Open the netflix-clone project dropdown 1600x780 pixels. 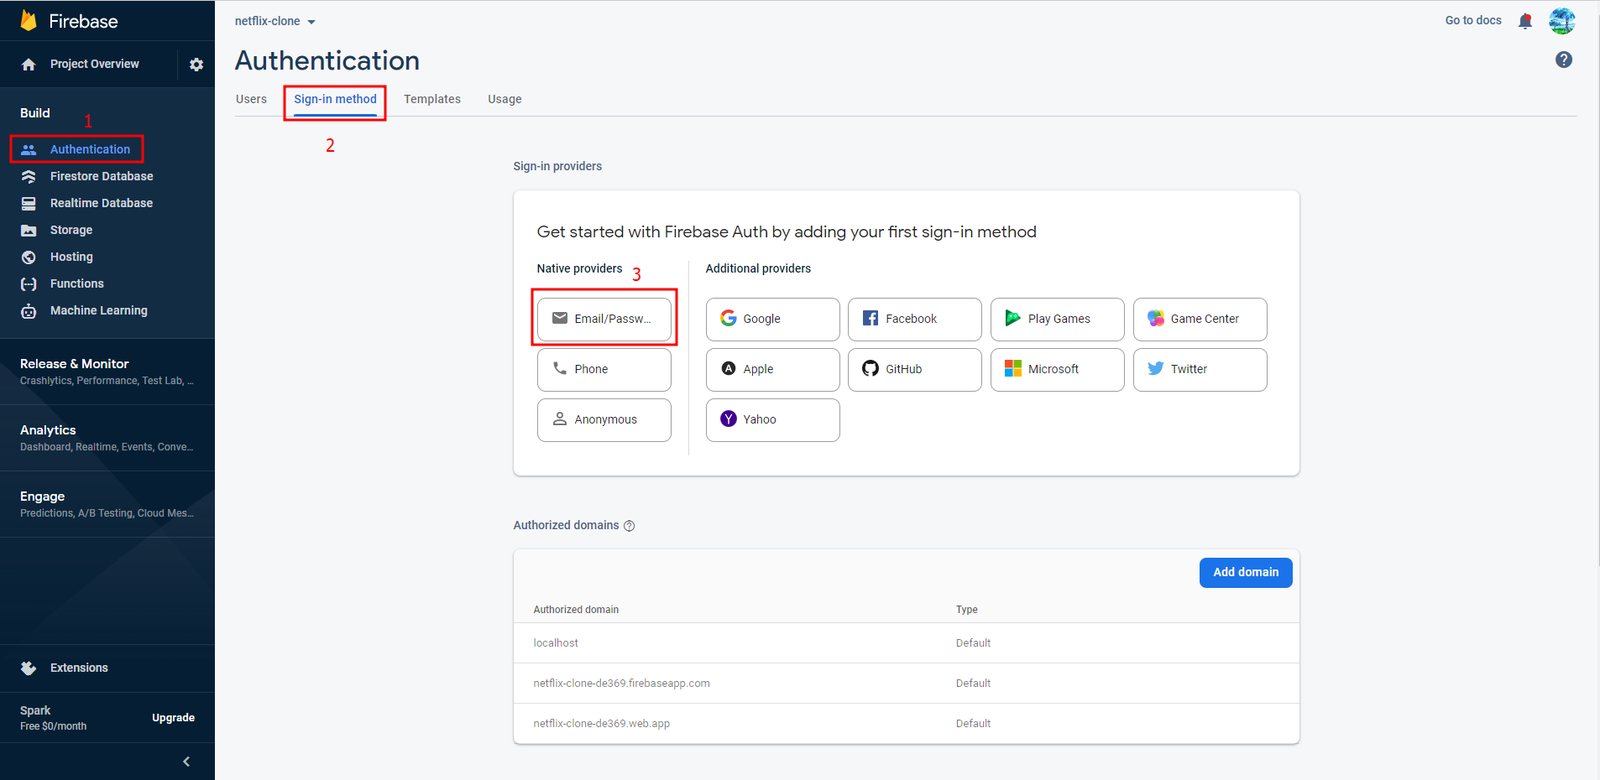click(275, 21)
